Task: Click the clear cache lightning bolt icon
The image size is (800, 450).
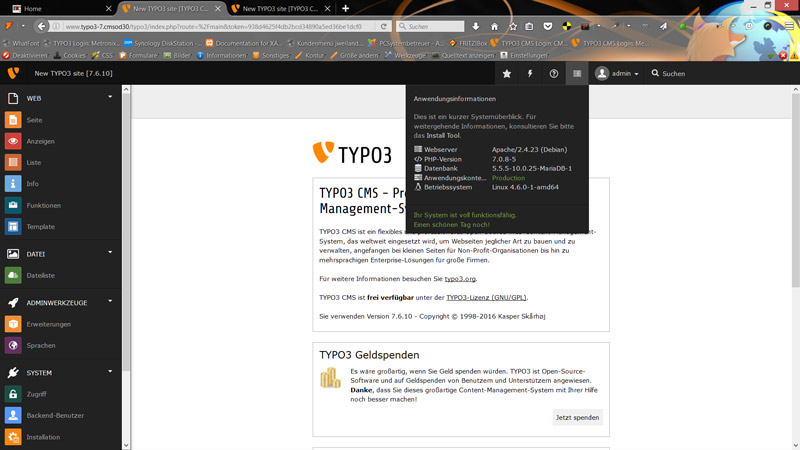Action: point(530,73)
